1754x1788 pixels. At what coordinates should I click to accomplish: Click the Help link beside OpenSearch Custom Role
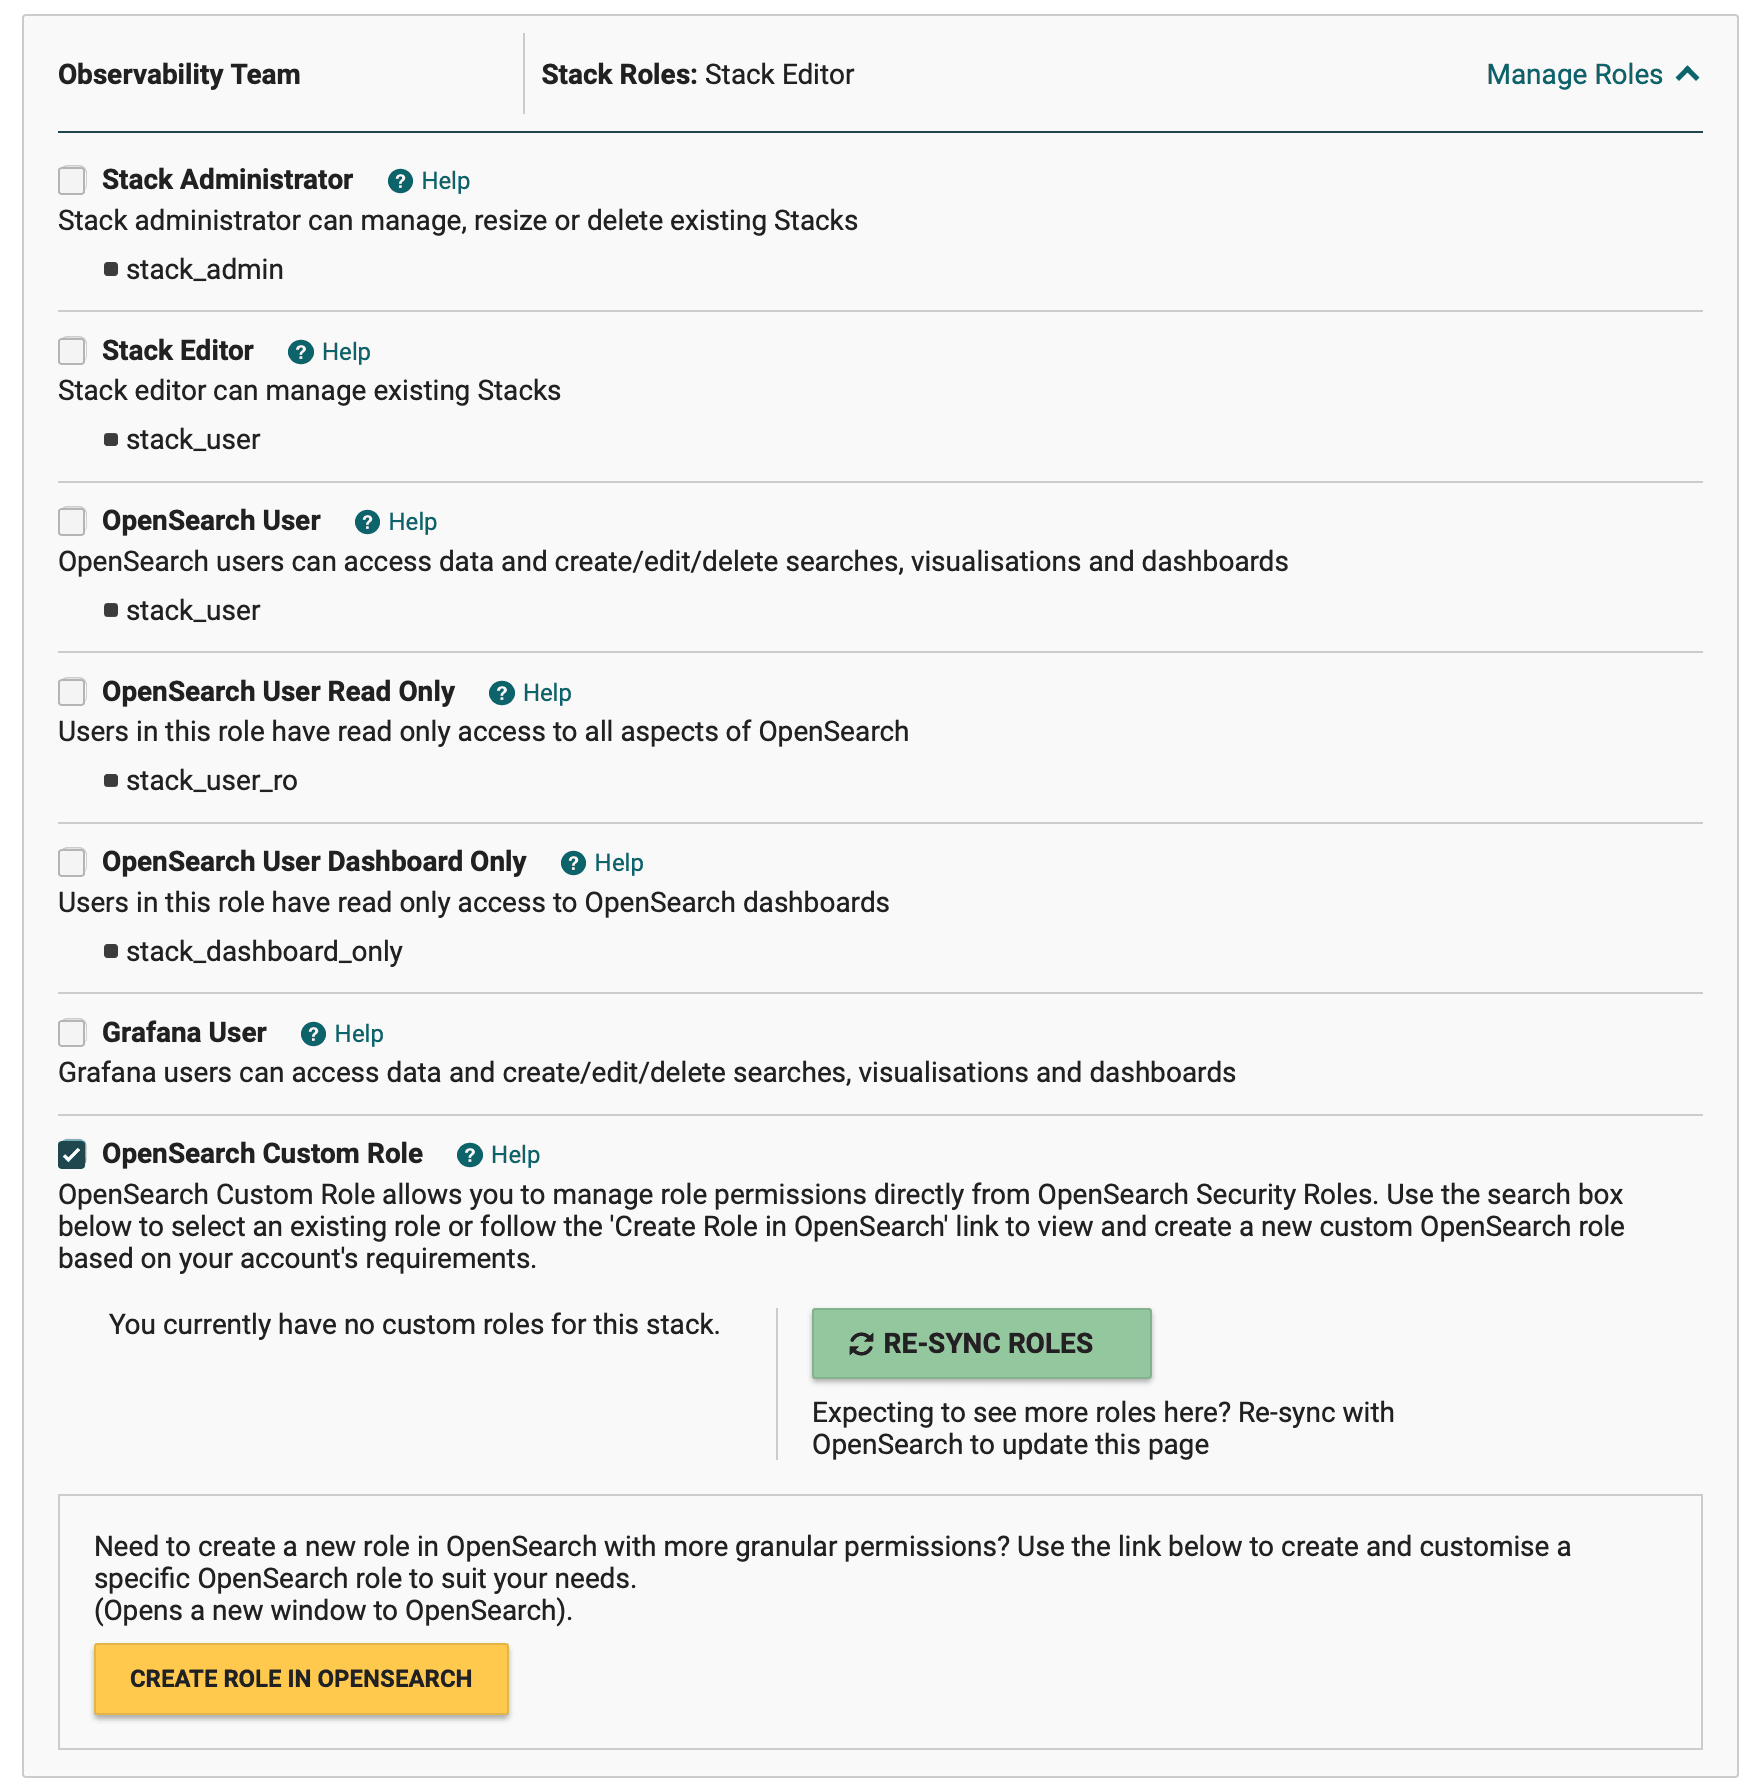(514, 1155)
